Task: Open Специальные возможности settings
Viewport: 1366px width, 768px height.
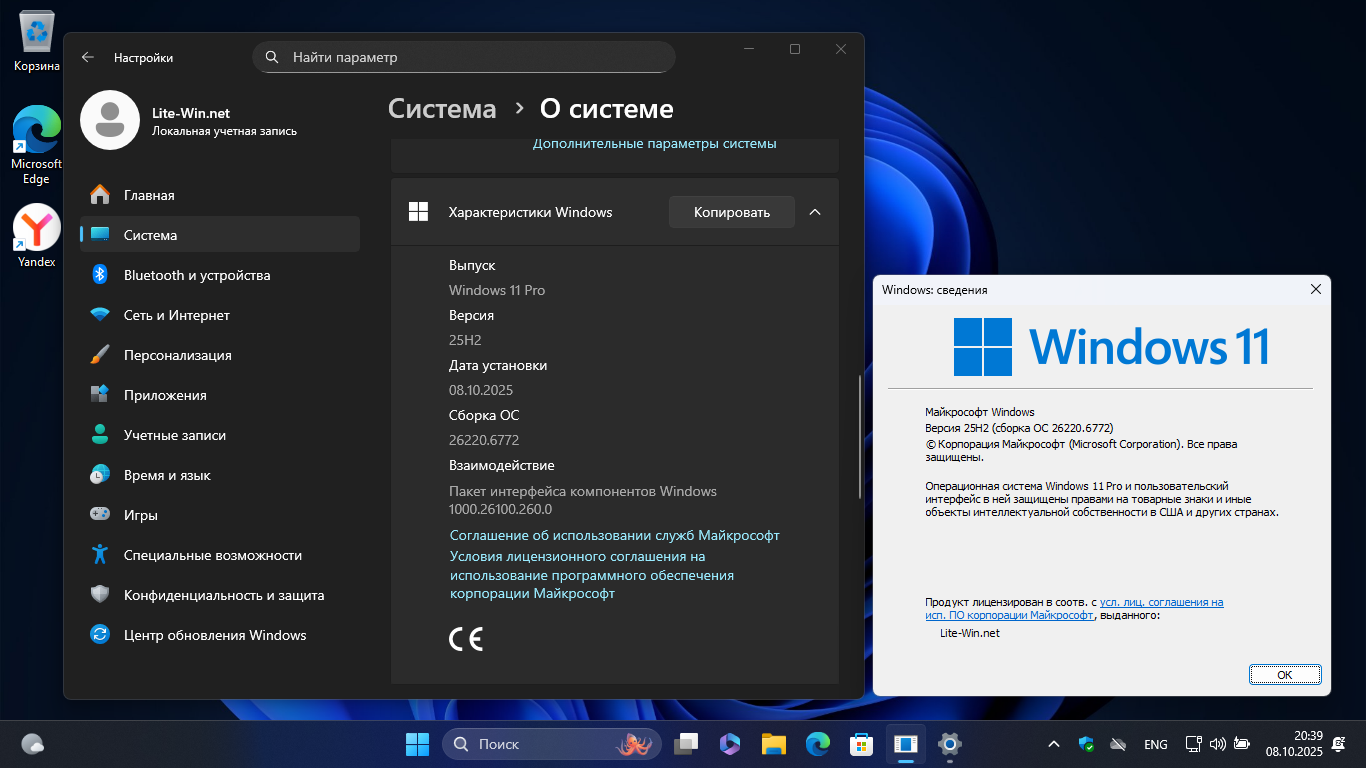Action: pos(212,555)
